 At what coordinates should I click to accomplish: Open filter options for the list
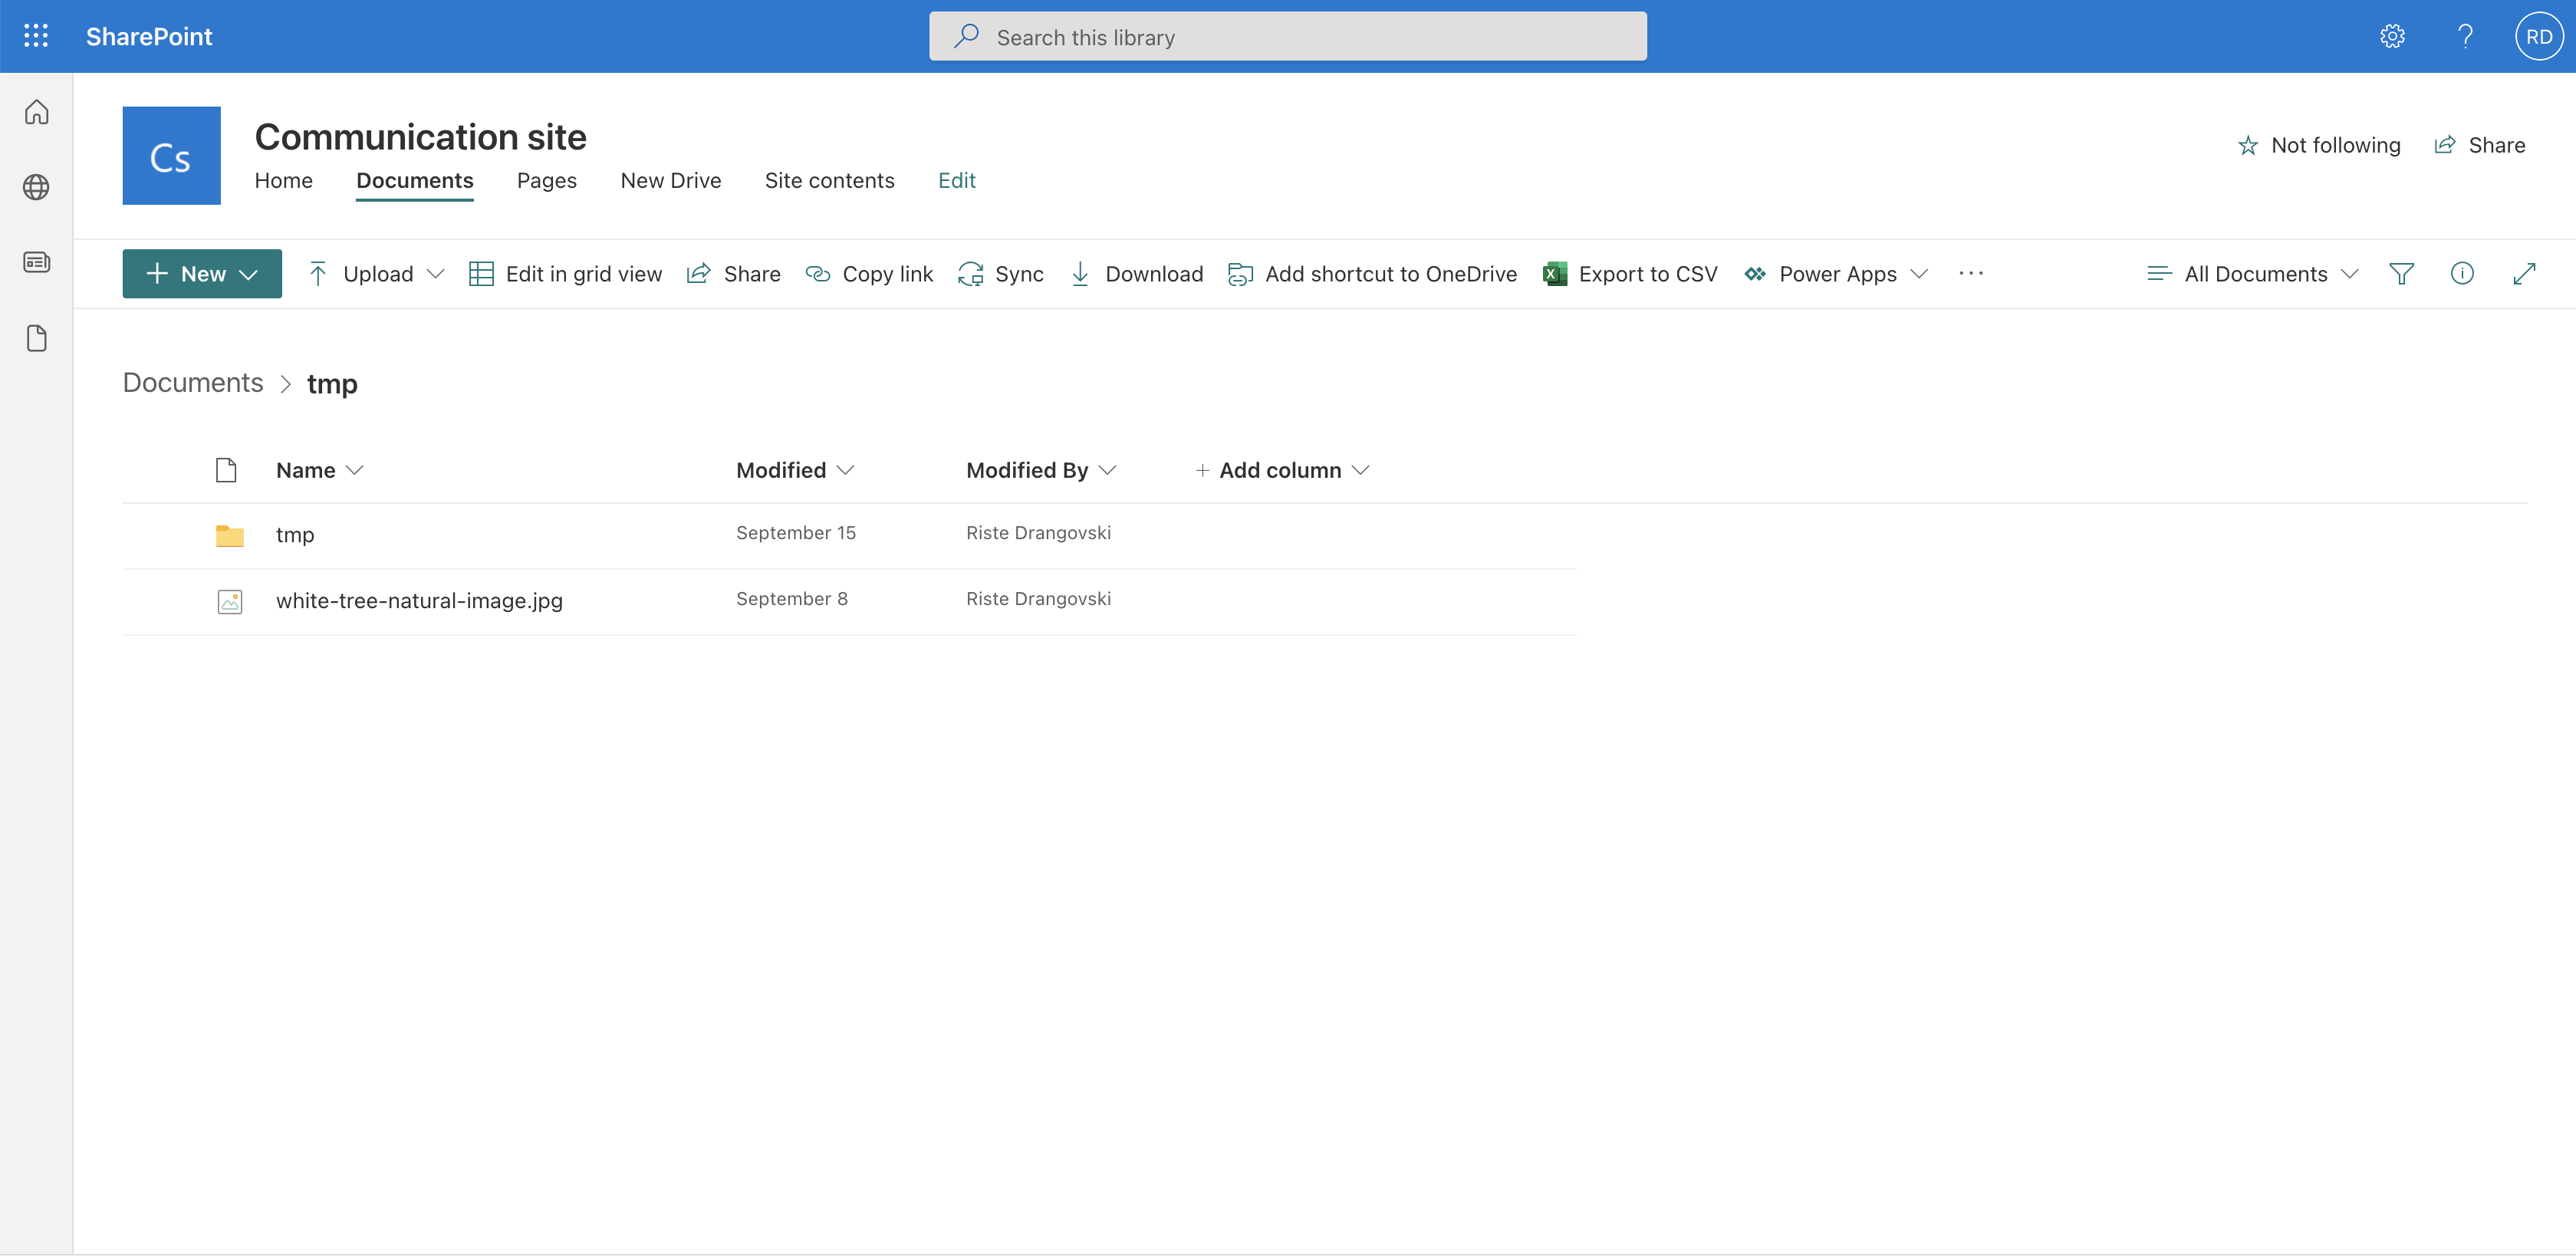click(x=2403, y=273)
